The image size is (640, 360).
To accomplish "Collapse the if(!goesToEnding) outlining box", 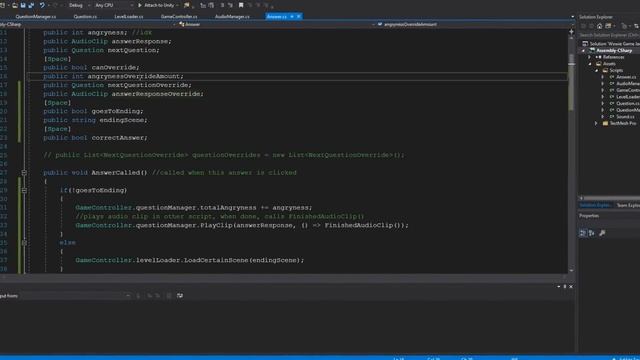I will [24, 190].
